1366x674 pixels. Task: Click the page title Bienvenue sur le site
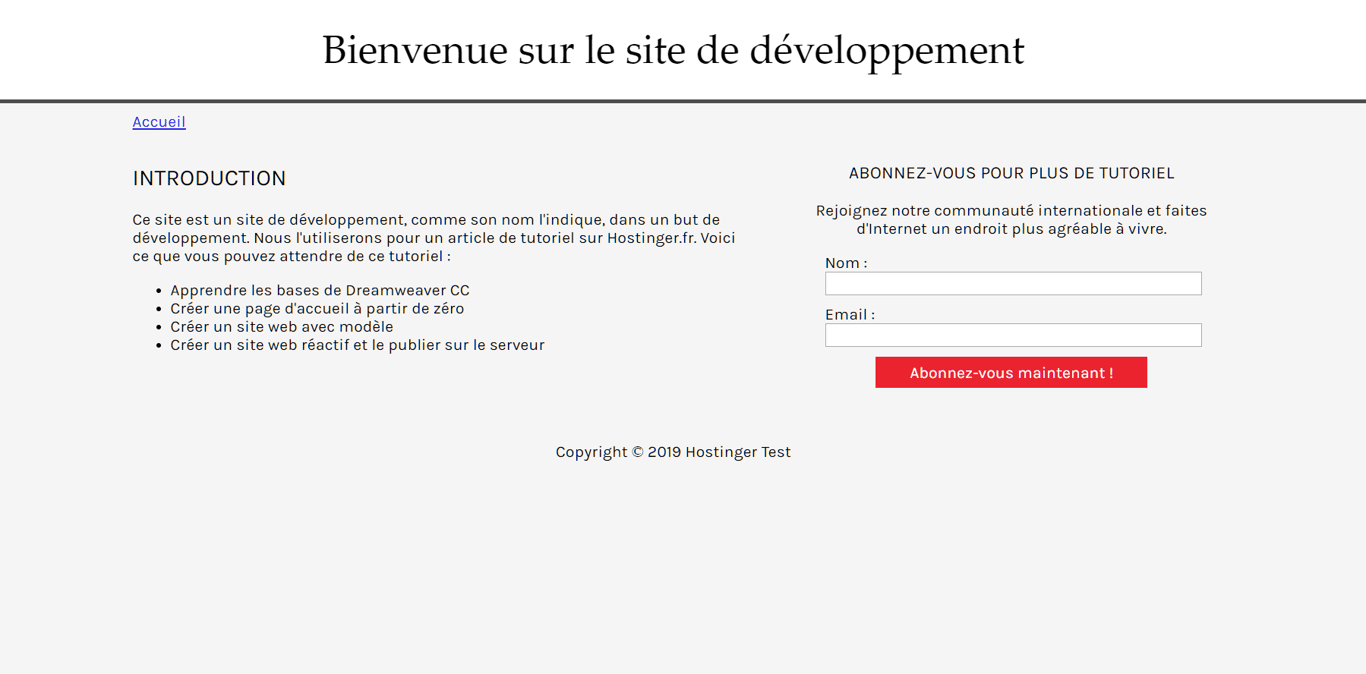pos(672,48)
